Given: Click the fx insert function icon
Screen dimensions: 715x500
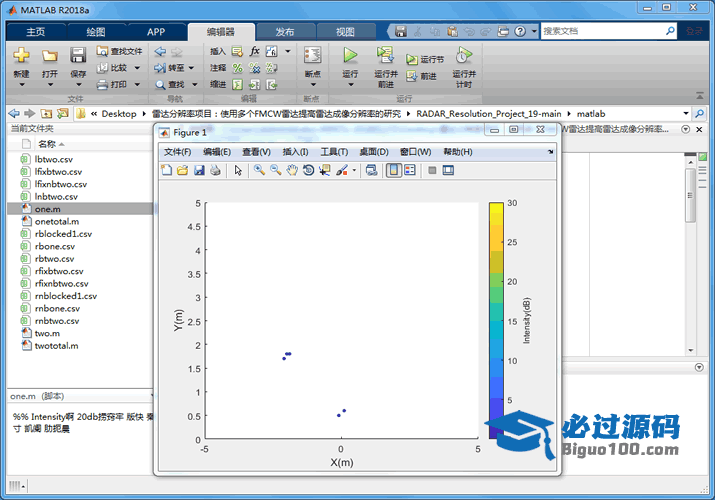Looking at the screenshot, I should click(x=254, y=51).
